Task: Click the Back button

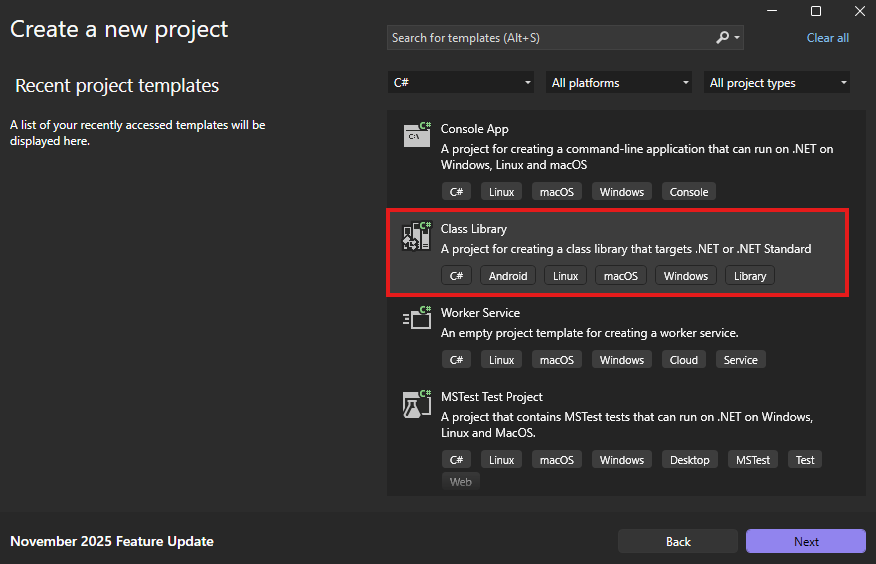Action: (x=678, y=541)
